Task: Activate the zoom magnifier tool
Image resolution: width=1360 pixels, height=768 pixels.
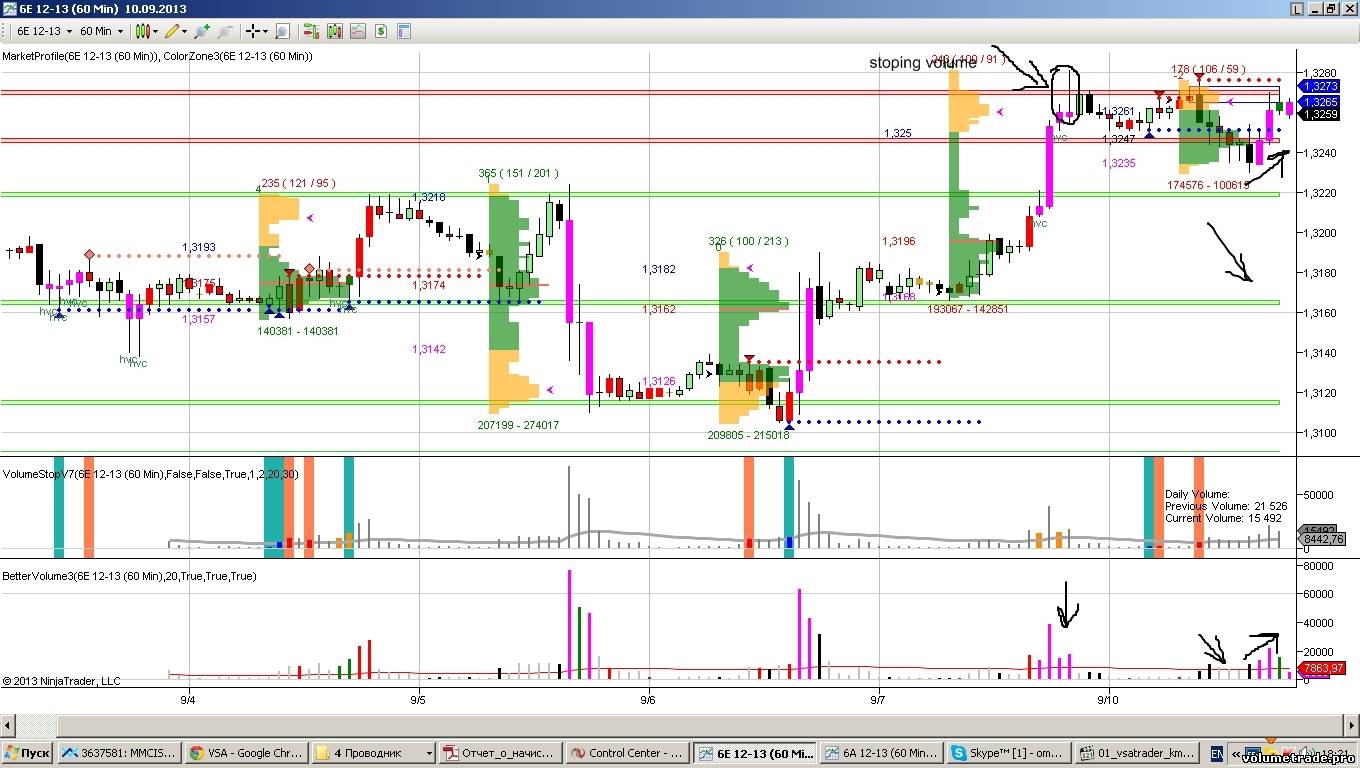Action: tap(283, 32)
